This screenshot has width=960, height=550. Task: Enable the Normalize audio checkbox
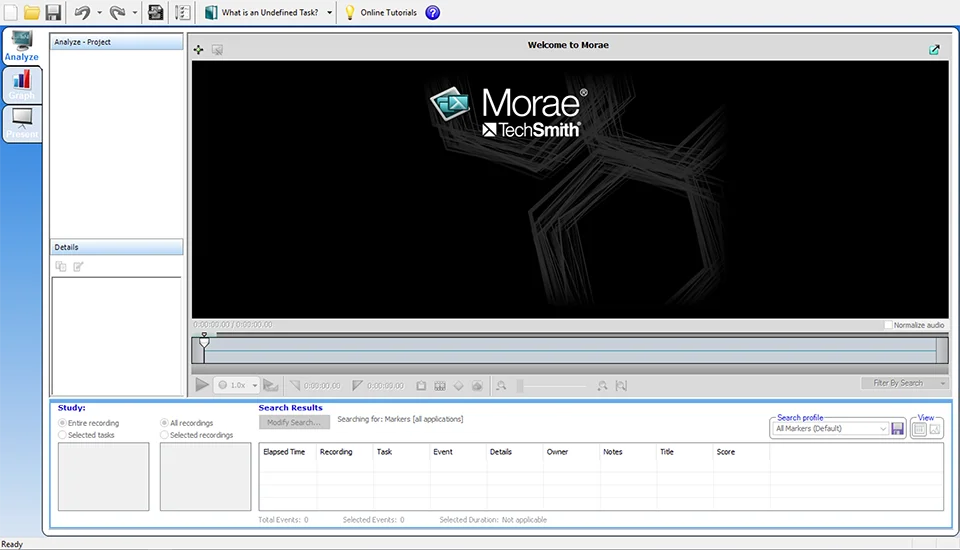pyautogui.click(x=889, y=325)
